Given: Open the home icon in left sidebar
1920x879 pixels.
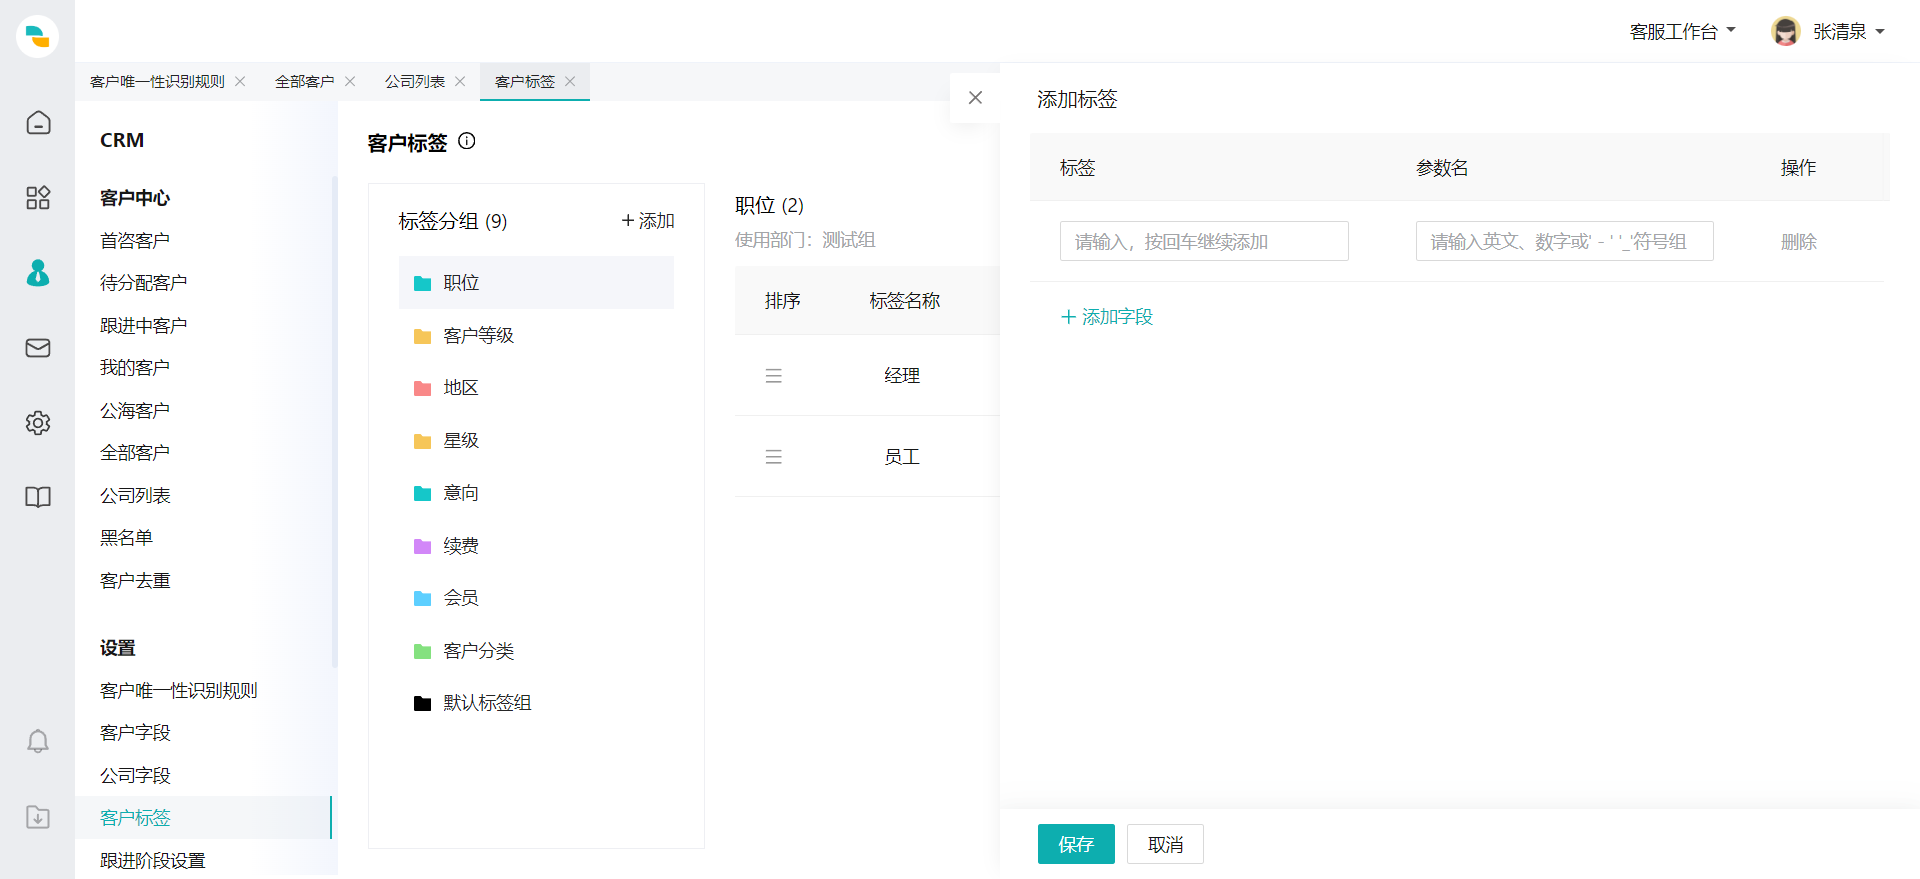Looking at the screenshot, I should [x=38, y=122].
